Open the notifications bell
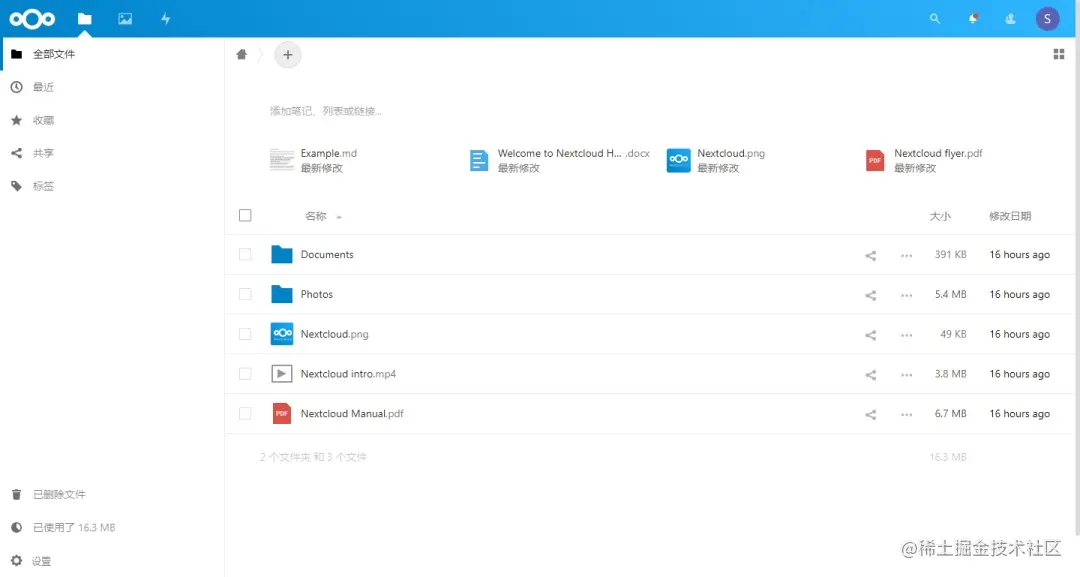The image size is (1080, 577). [973, 19]
